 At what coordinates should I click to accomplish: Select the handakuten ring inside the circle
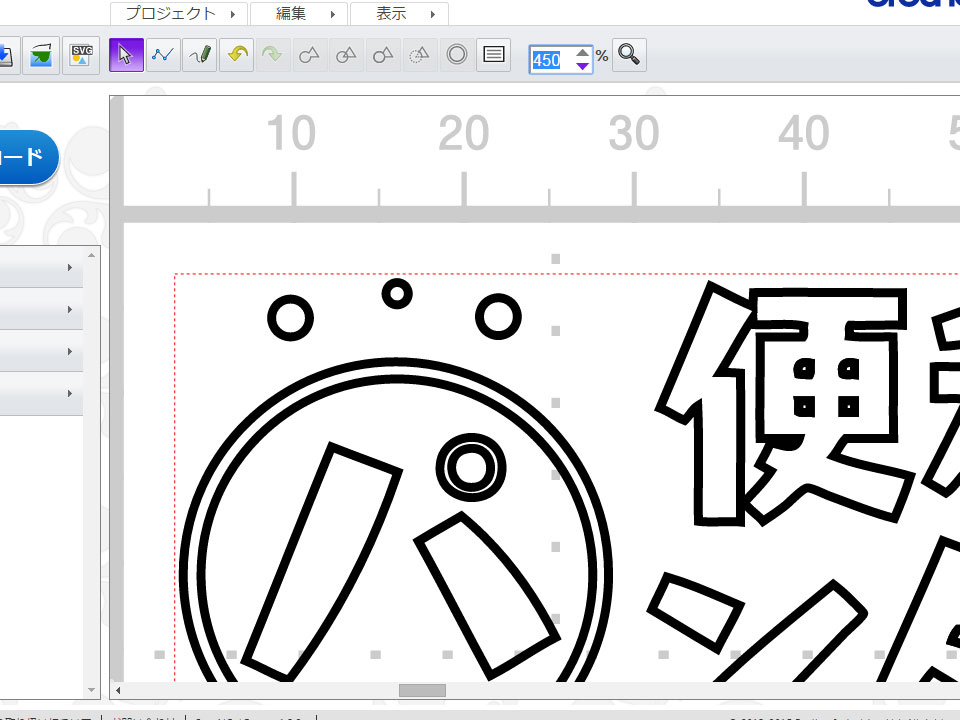pos(471,468)
